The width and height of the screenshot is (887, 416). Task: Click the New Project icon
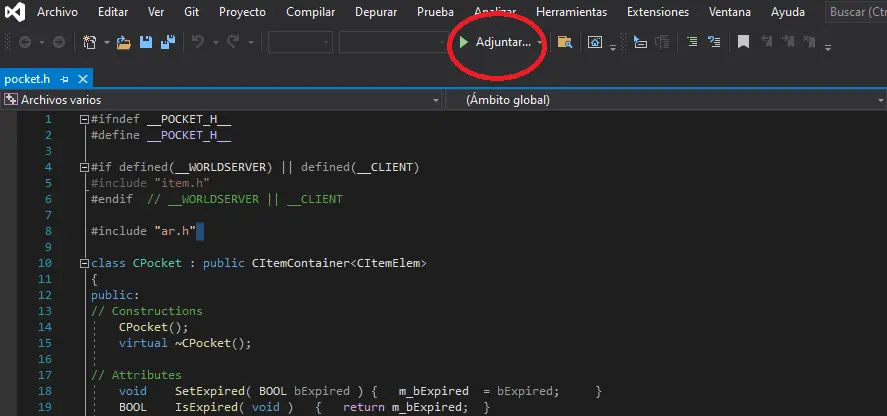(x=90, y=42)
